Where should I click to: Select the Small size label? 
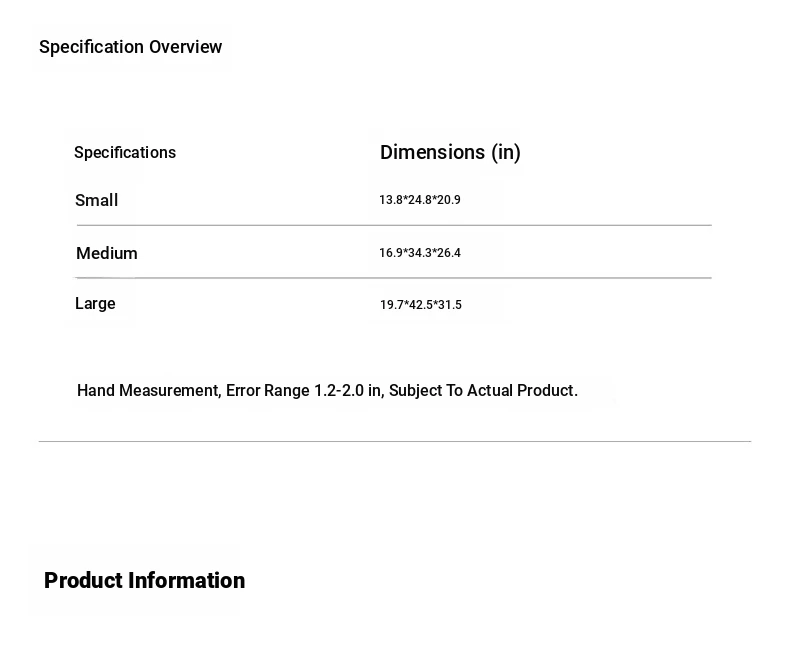97,200
